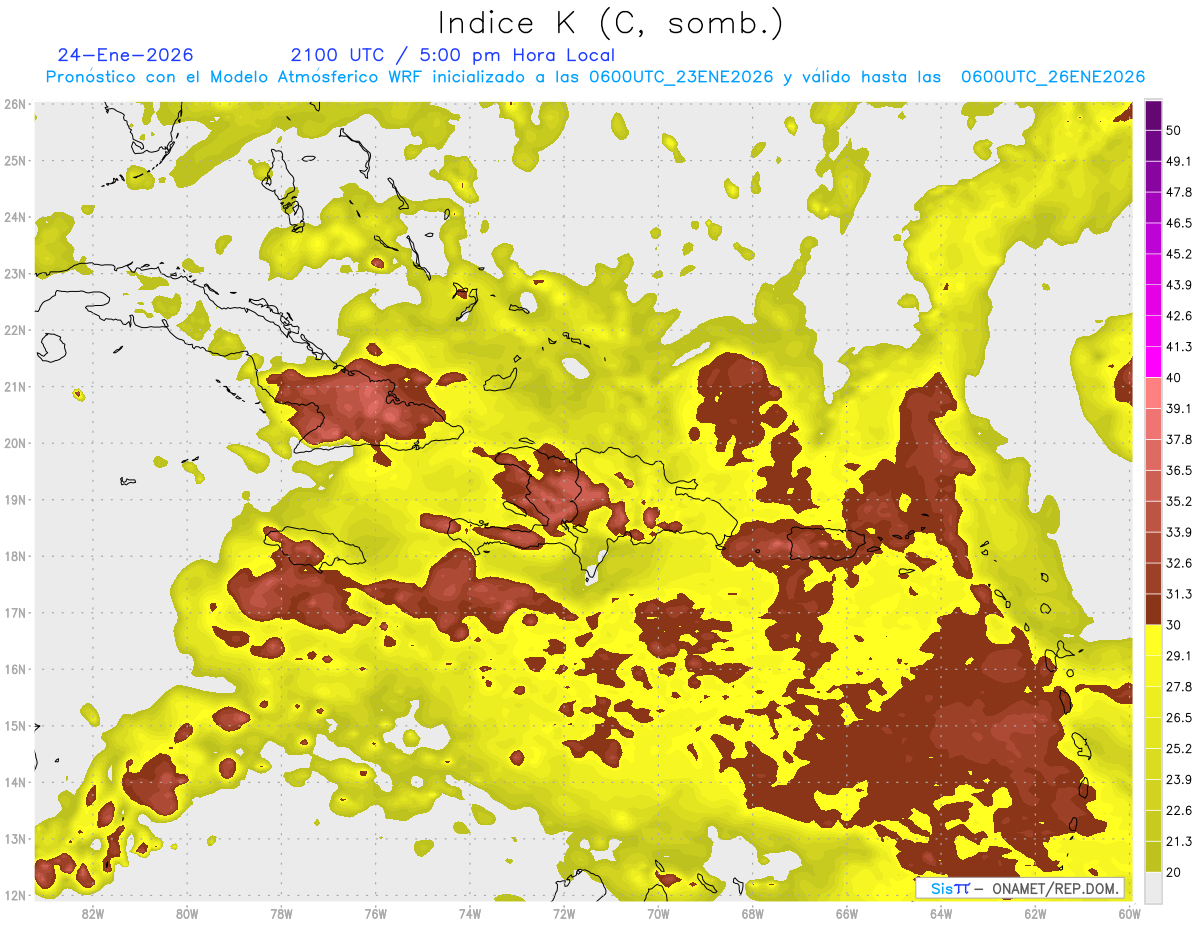1200x927 pixels.
Task: Click the '74W' longitude tick label
Action: click(469, 914)
